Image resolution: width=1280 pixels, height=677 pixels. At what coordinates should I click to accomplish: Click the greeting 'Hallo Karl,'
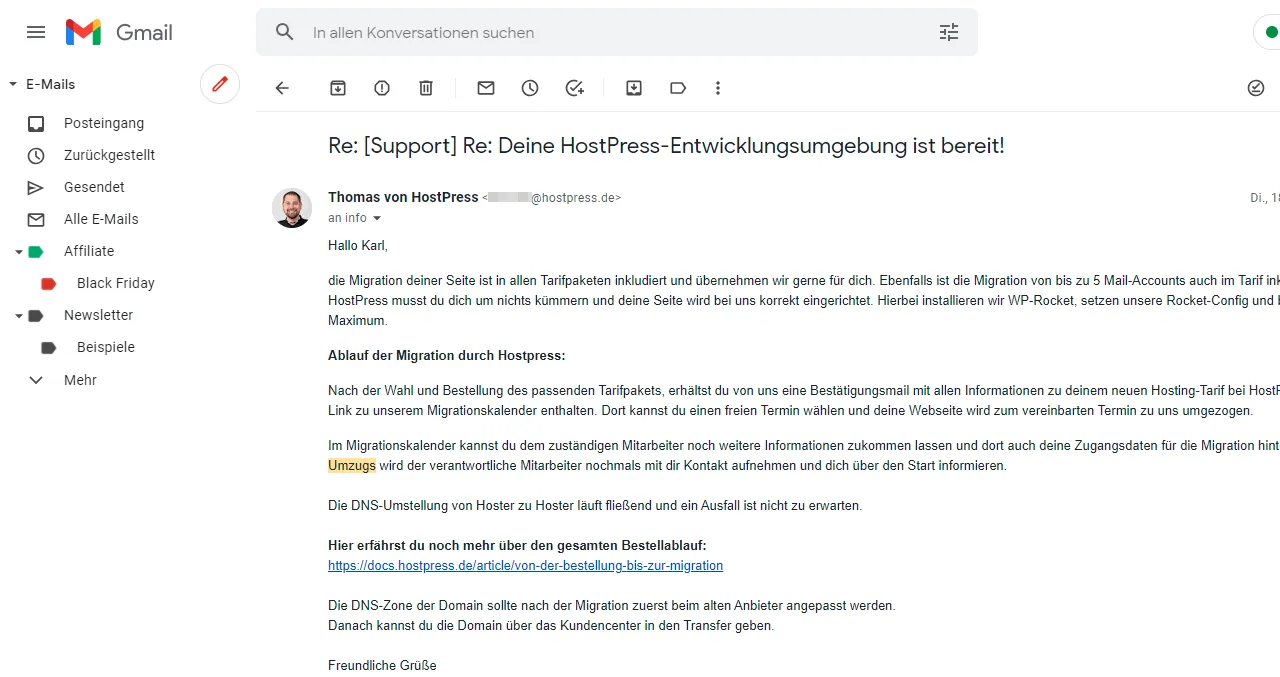[x=357, y=246]
